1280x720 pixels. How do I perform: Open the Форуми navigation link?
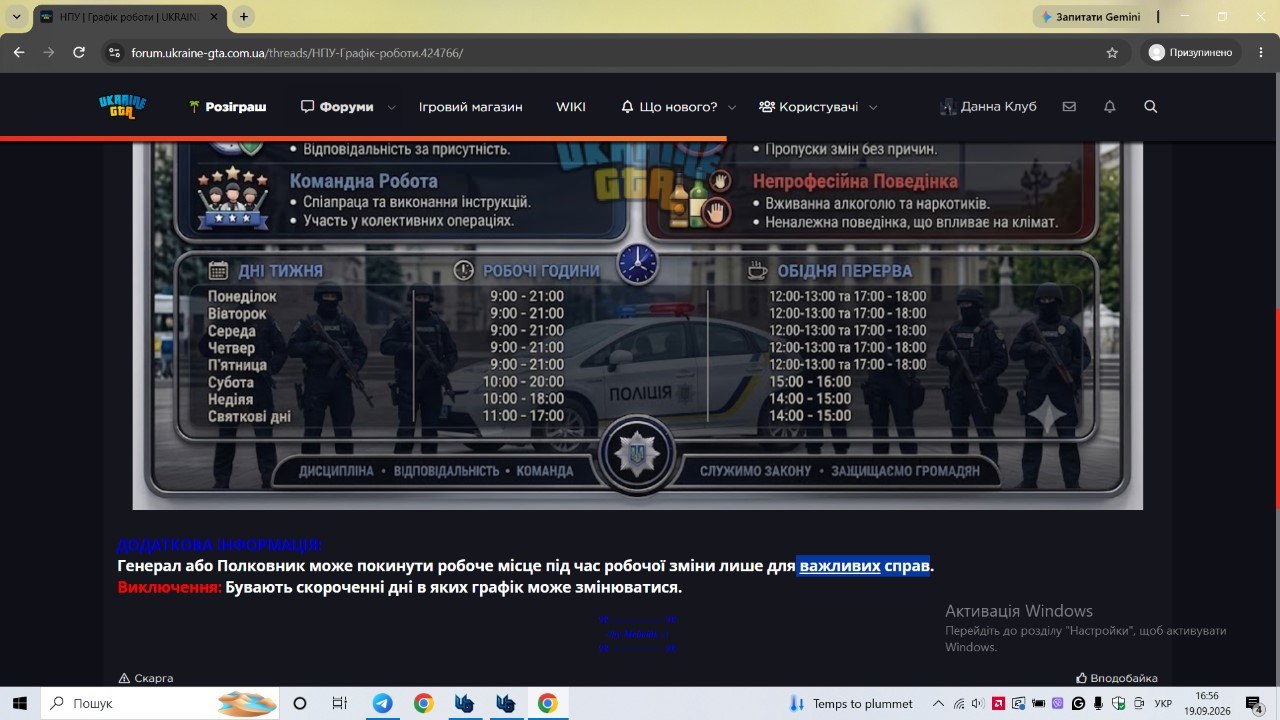tap(337, 107)
